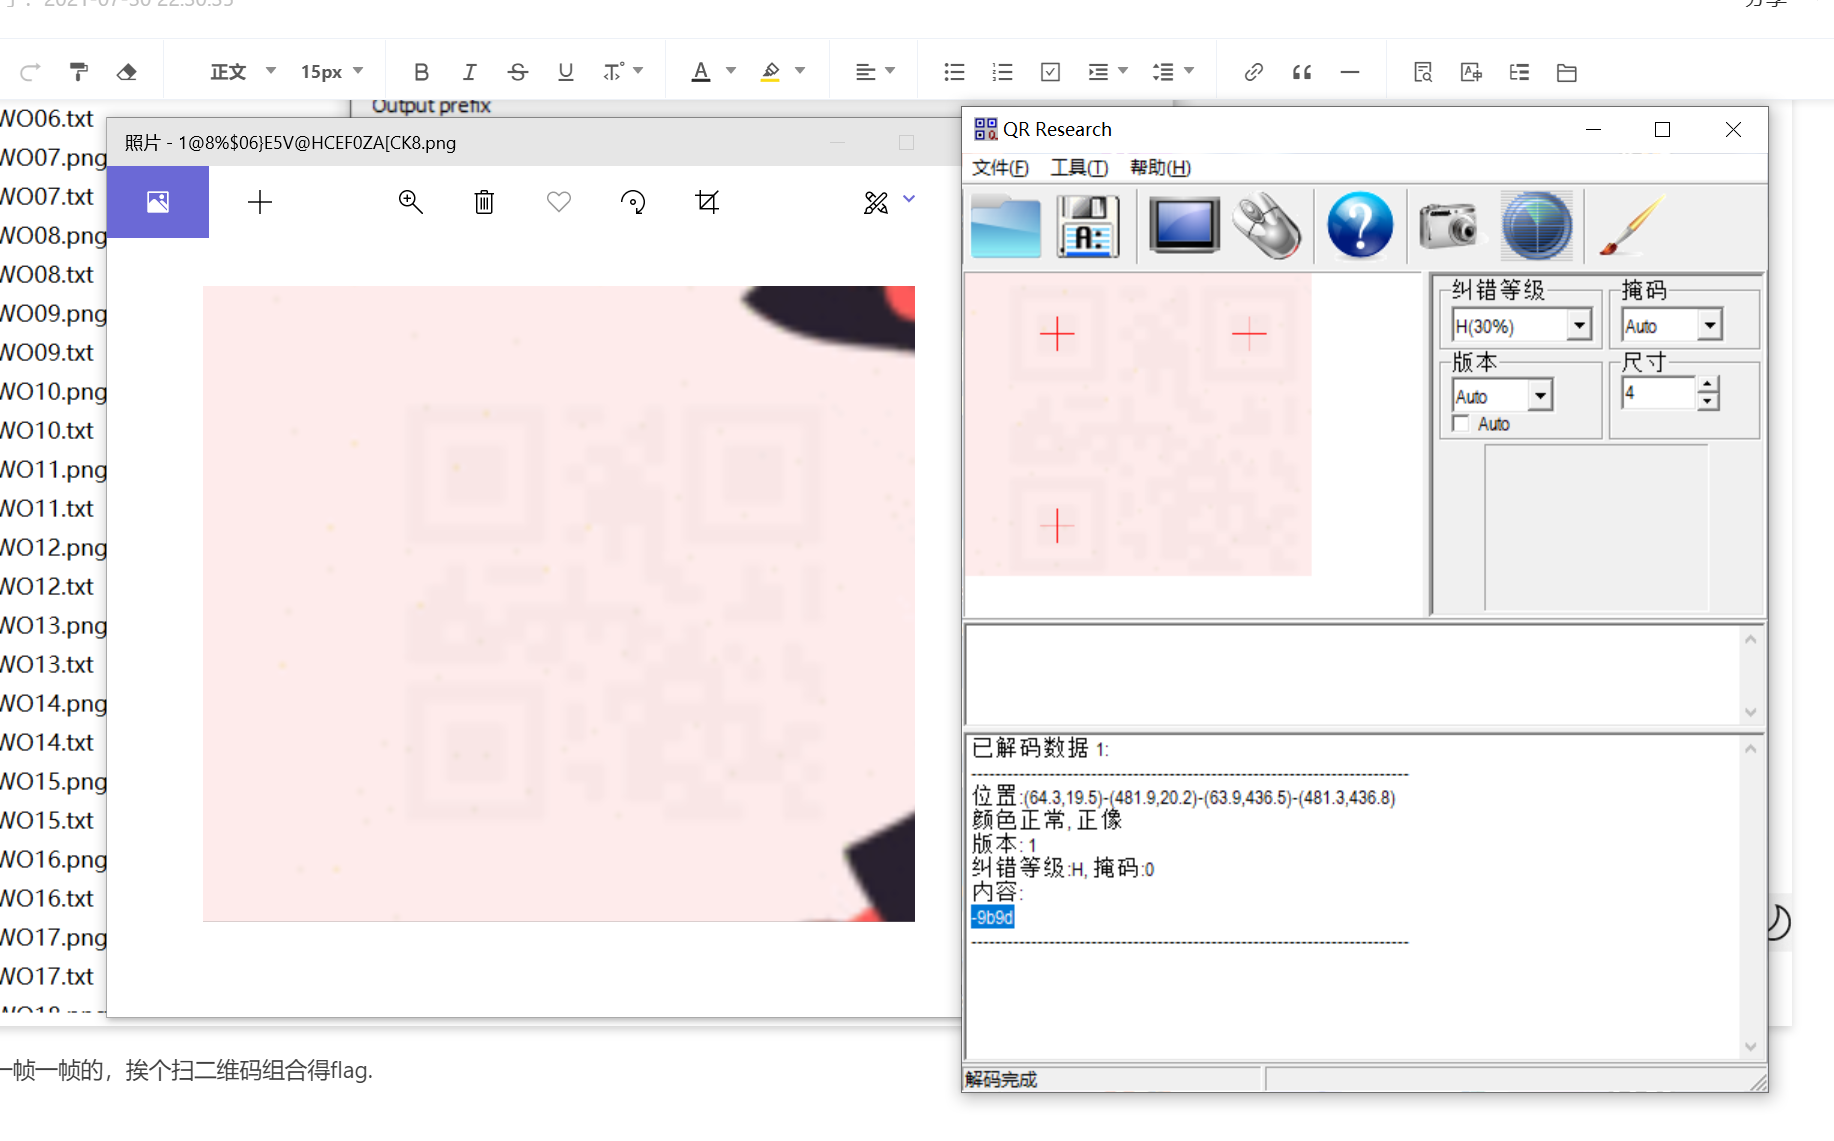Click the save icon in QR Research

tap(1088, 227)
